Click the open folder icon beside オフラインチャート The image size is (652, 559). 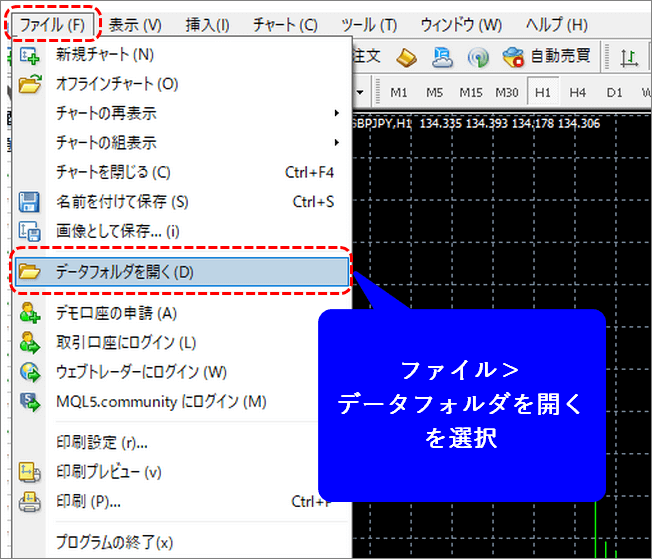tap(30, 84)
